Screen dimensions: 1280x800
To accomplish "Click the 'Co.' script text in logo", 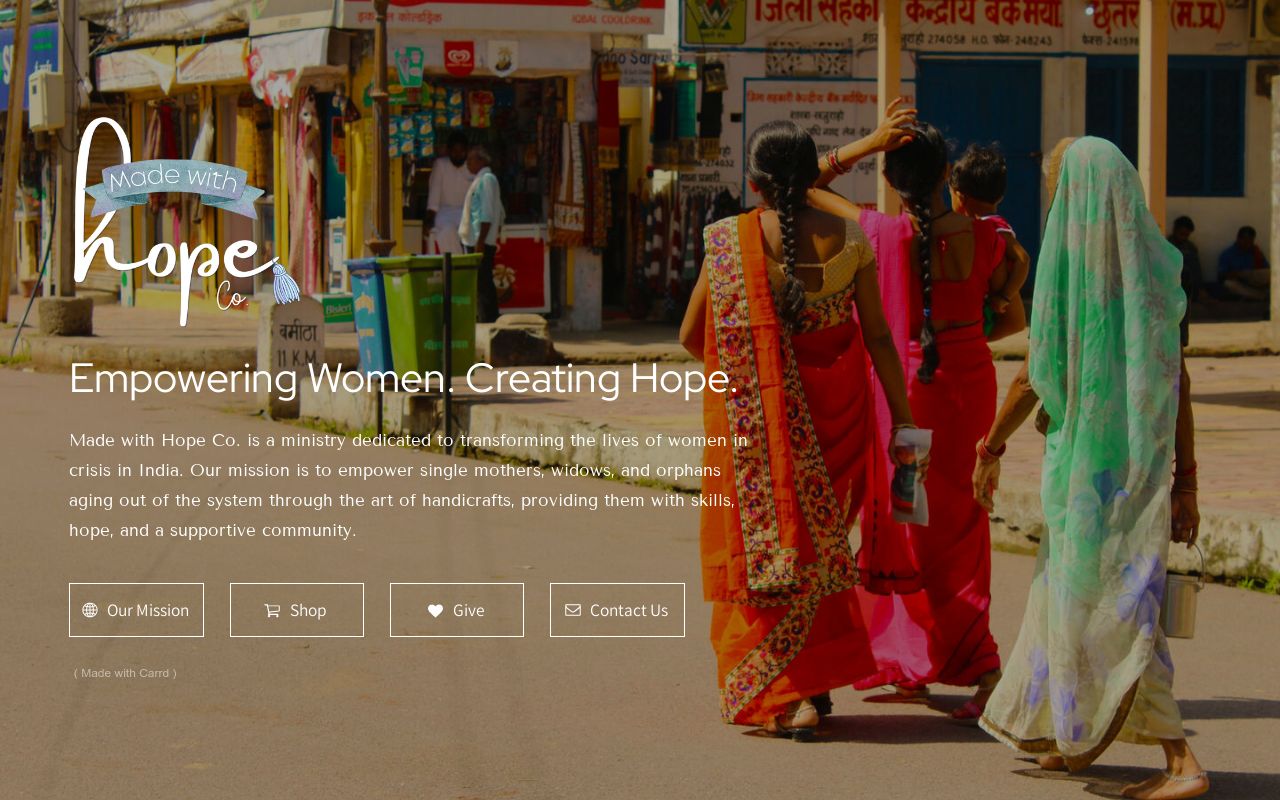I will coord(232,297).
